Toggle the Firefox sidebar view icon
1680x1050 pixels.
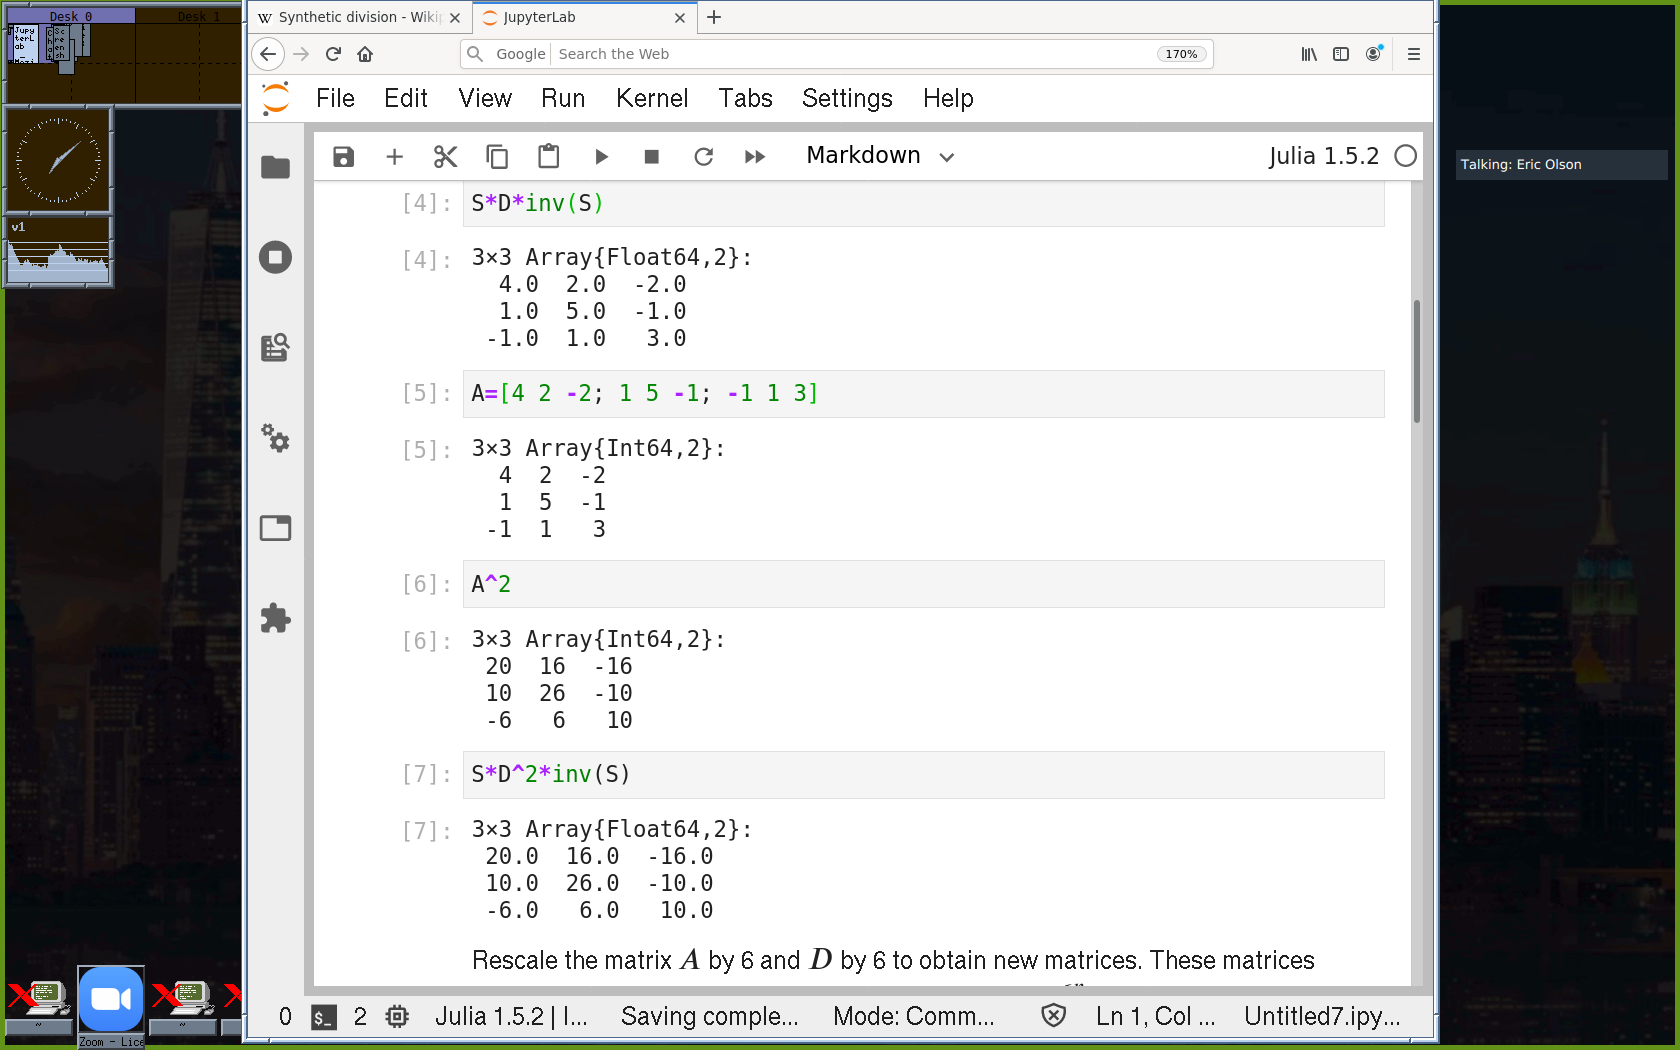click(1341, 54)
